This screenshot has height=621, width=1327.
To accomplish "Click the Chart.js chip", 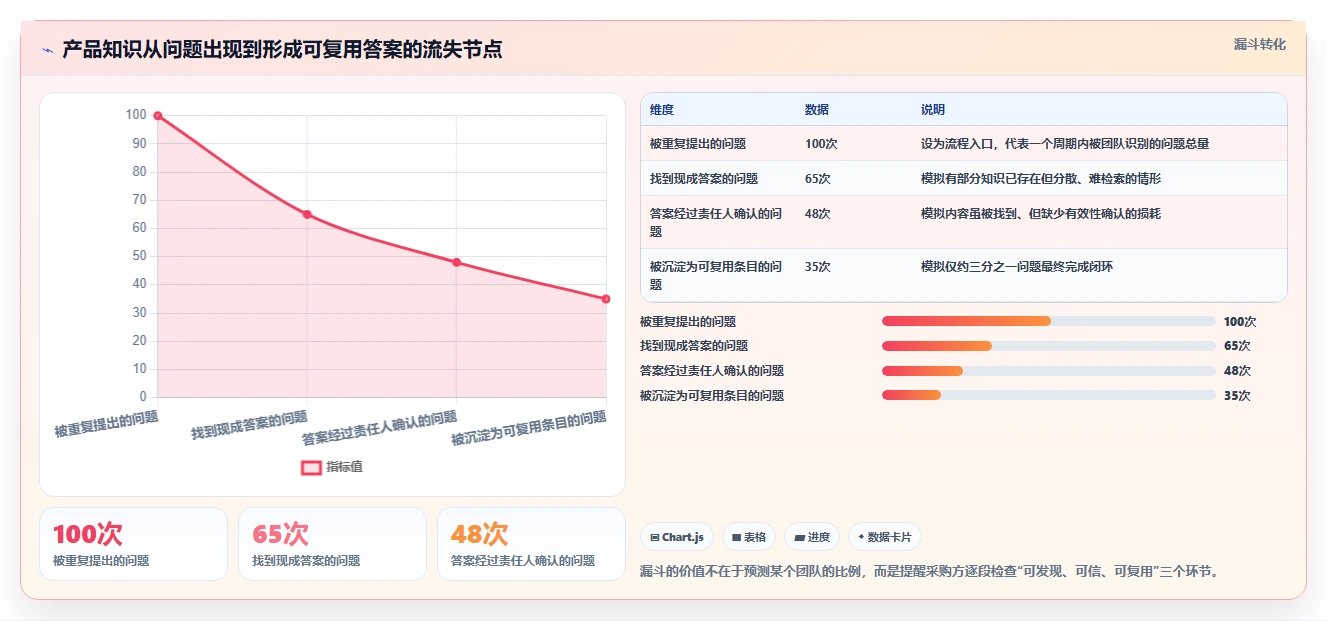I will click(677, 537).
